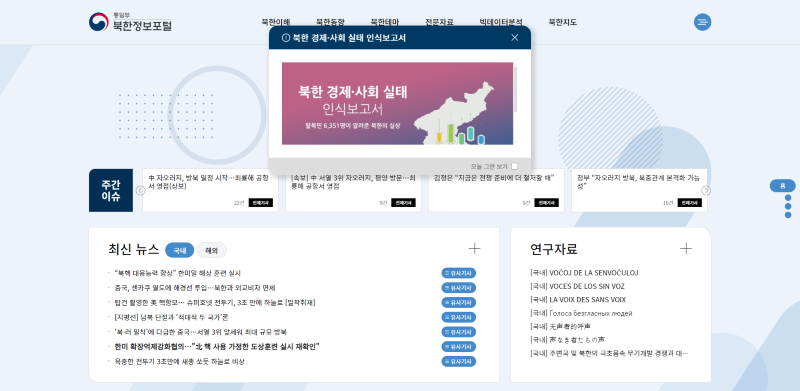Screen dimensions: 800x391
Task: Open article [지평선] 남북 단절과 '적대적 두 국가'론
Action: pos(171,317)
